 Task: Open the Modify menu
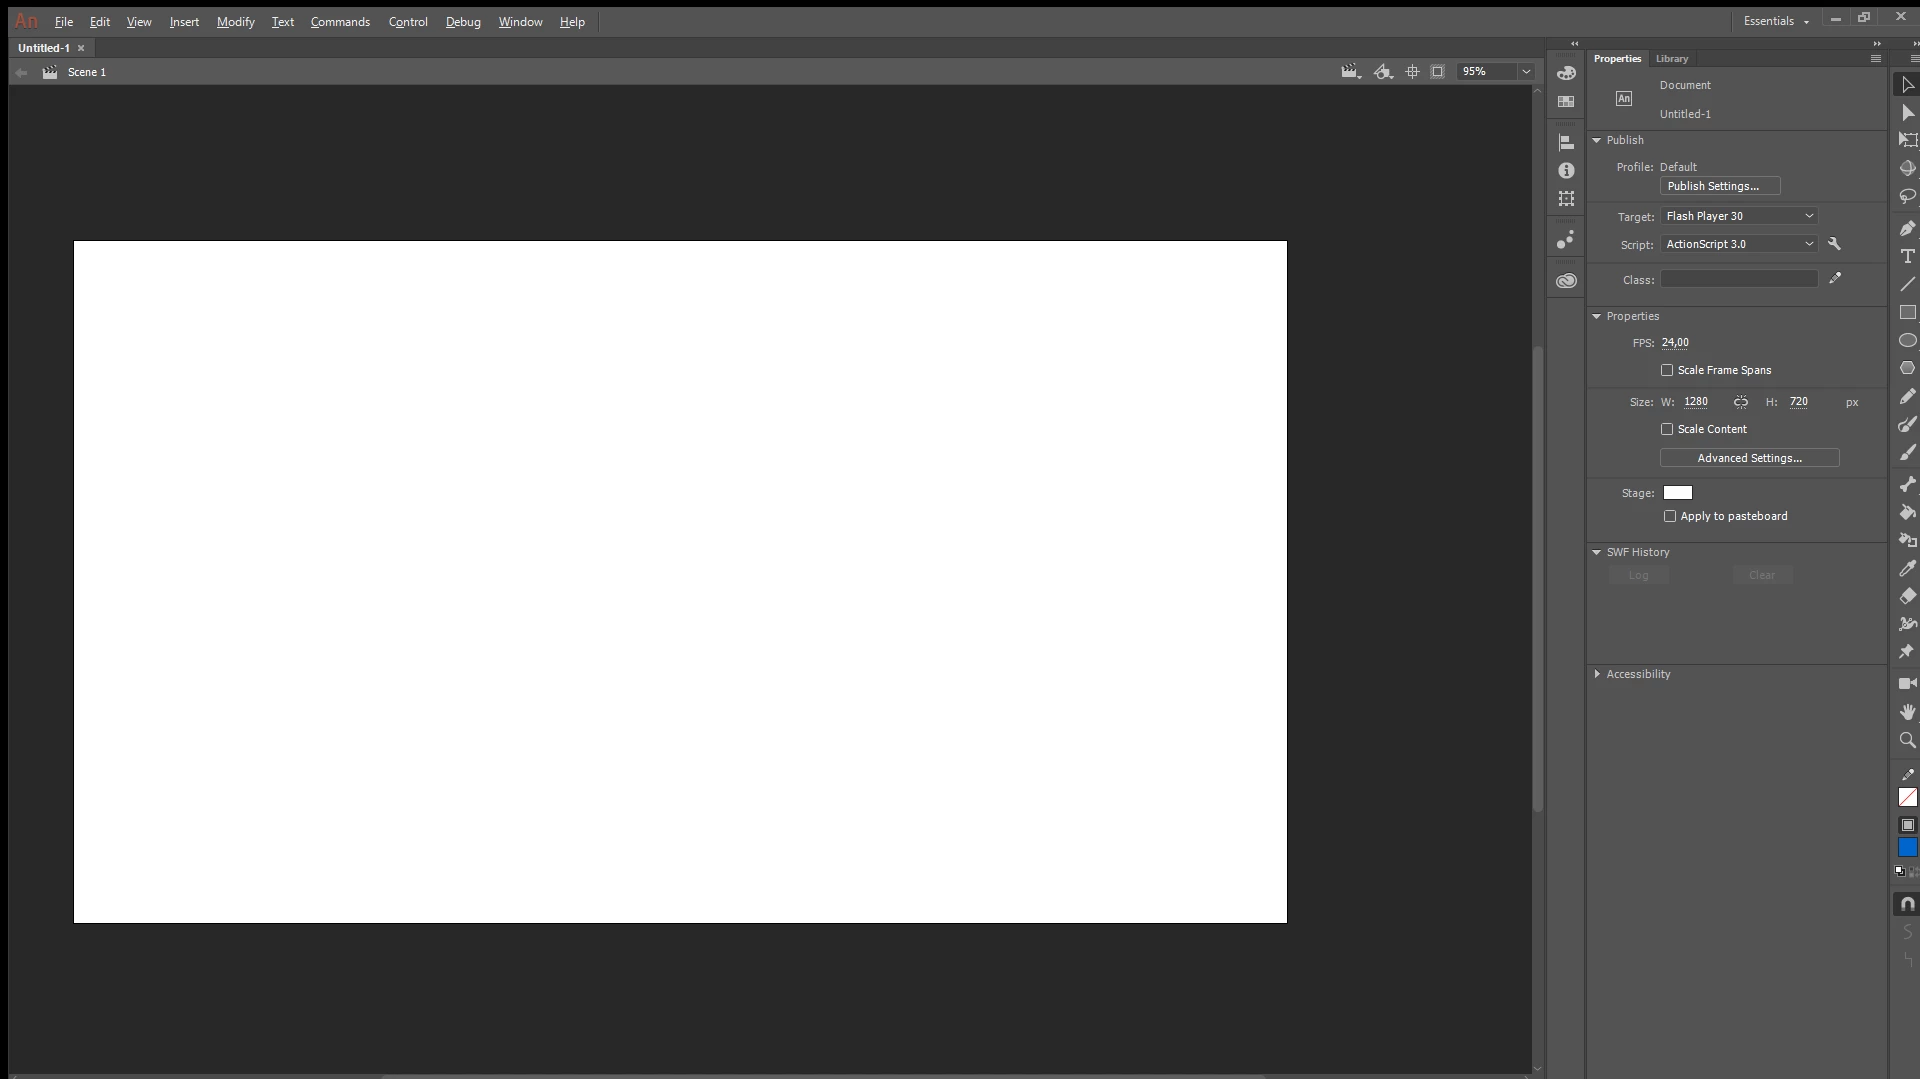pyautogui.click(x=236, y=22)
